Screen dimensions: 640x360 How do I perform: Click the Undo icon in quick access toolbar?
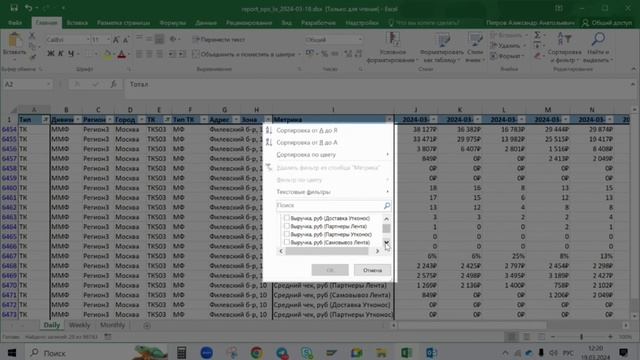pos(28,8)
